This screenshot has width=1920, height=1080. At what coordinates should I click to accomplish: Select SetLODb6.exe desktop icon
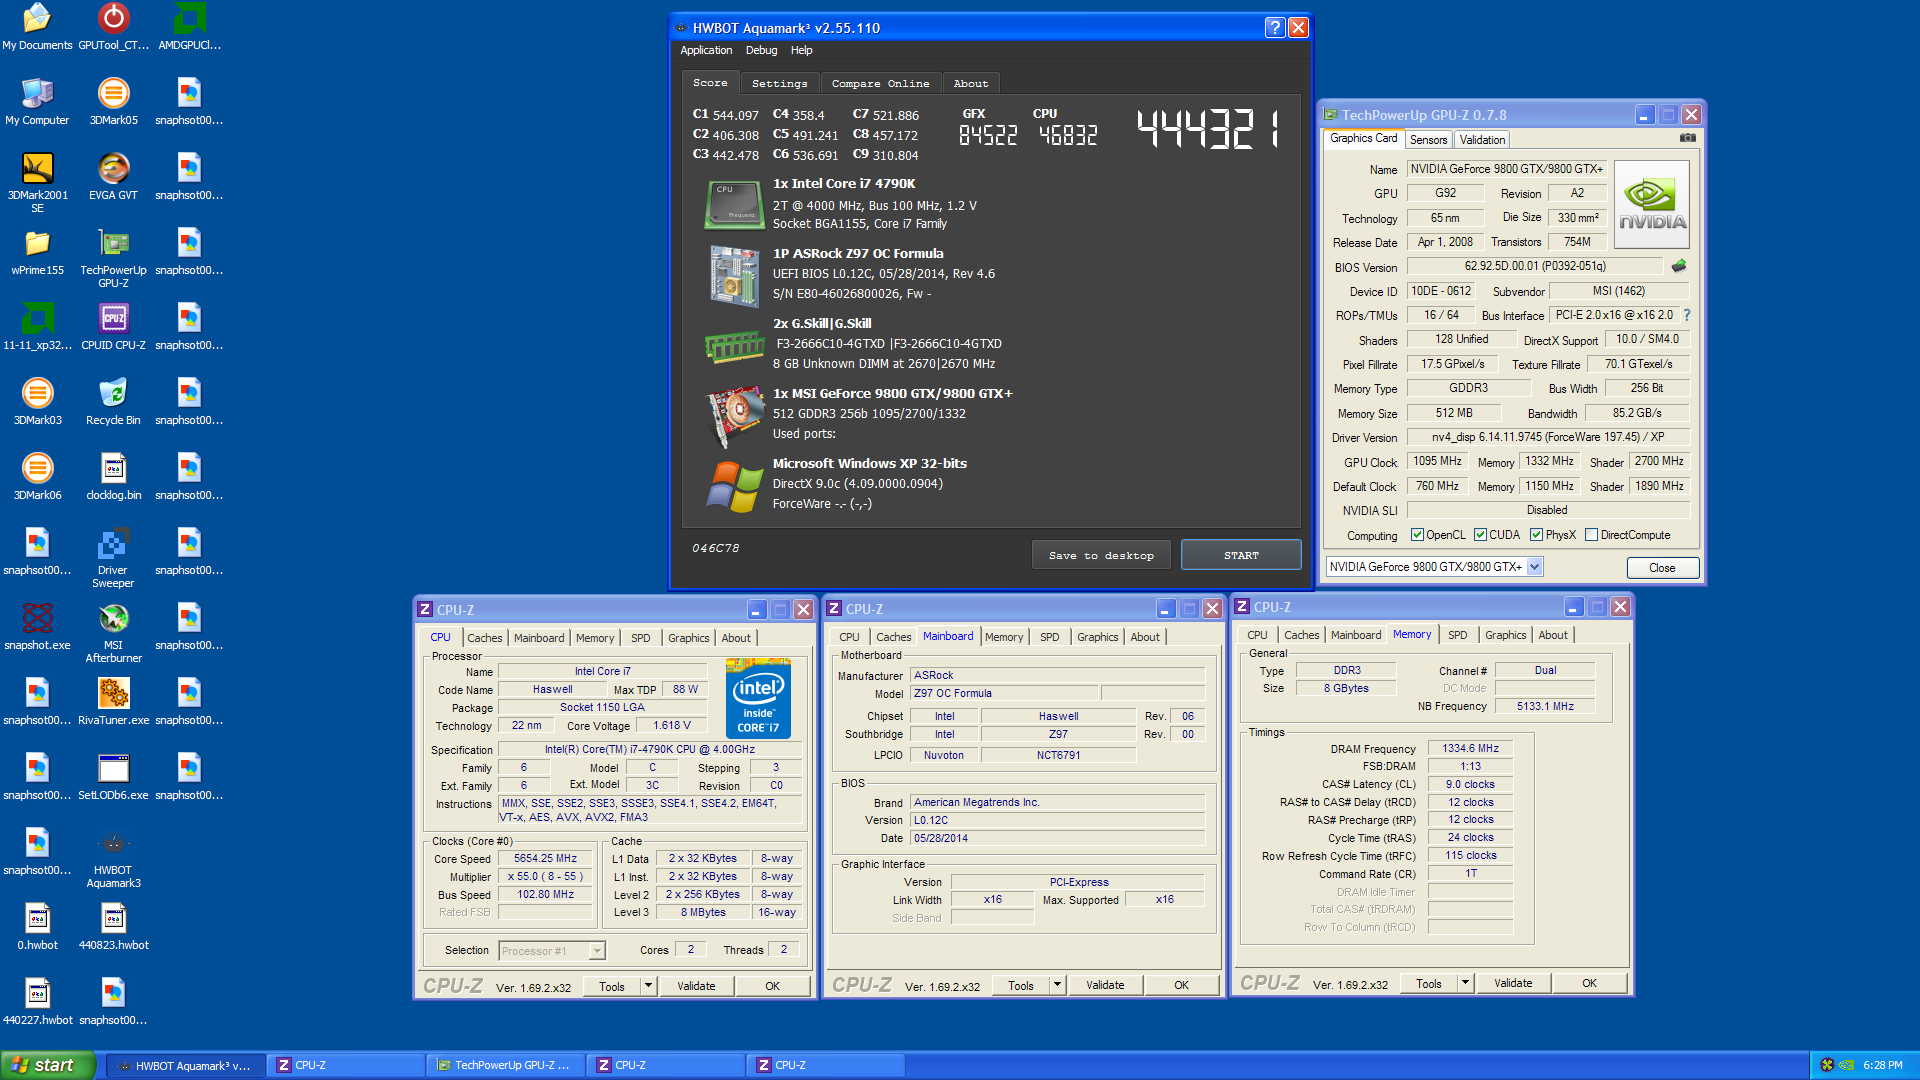(x=113, y=777)
